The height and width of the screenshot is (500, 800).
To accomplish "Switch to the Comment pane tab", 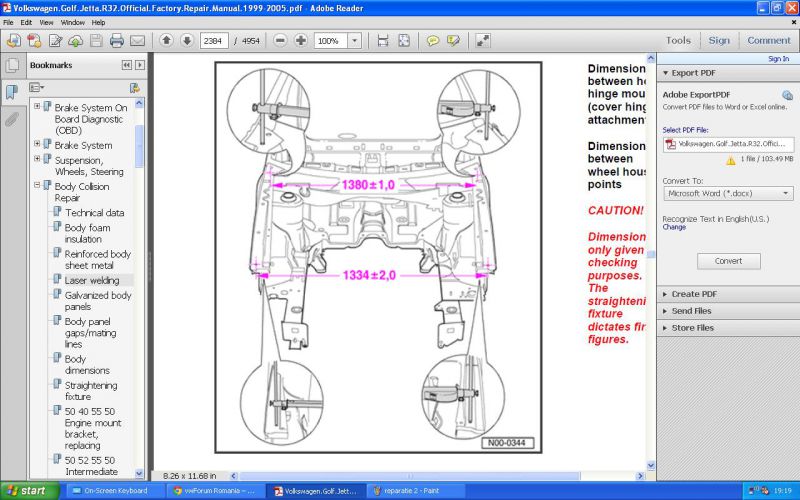I will point(768,41).
